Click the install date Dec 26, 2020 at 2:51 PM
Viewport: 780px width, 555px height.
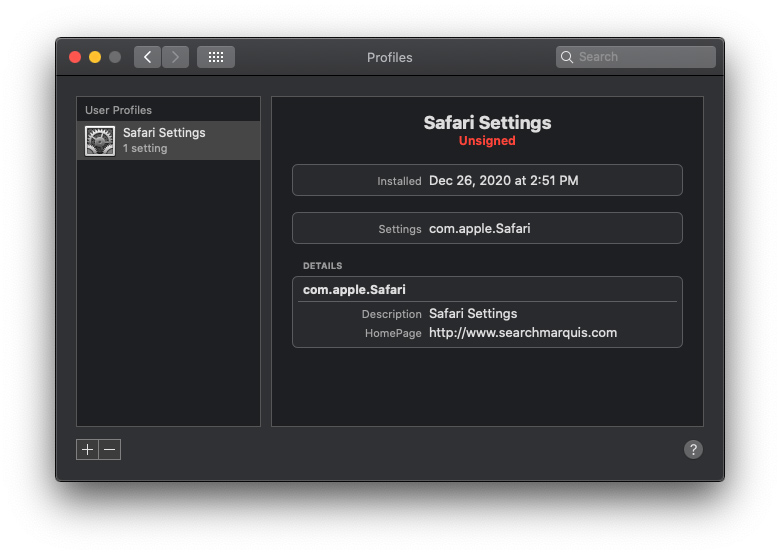(x=503, y=181)
